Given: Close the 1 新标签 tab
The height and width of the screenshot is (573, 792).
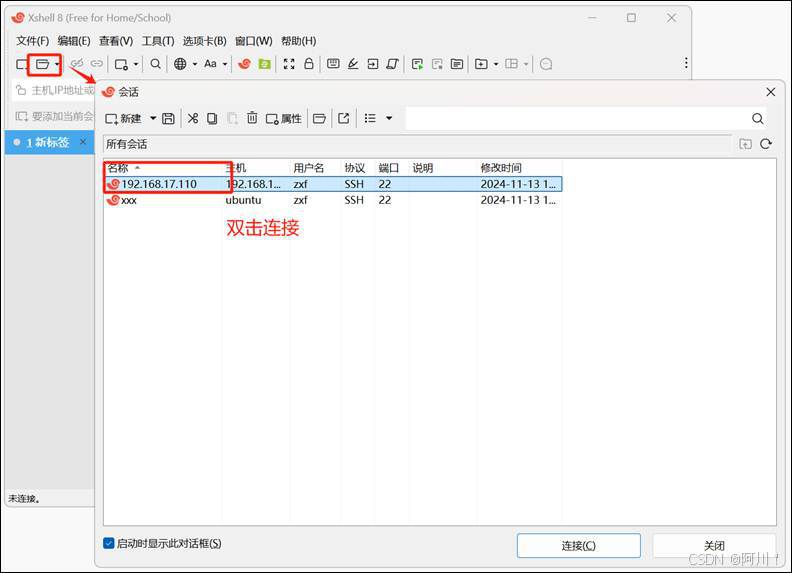Looking at the screenshot, I should (83, 142).
